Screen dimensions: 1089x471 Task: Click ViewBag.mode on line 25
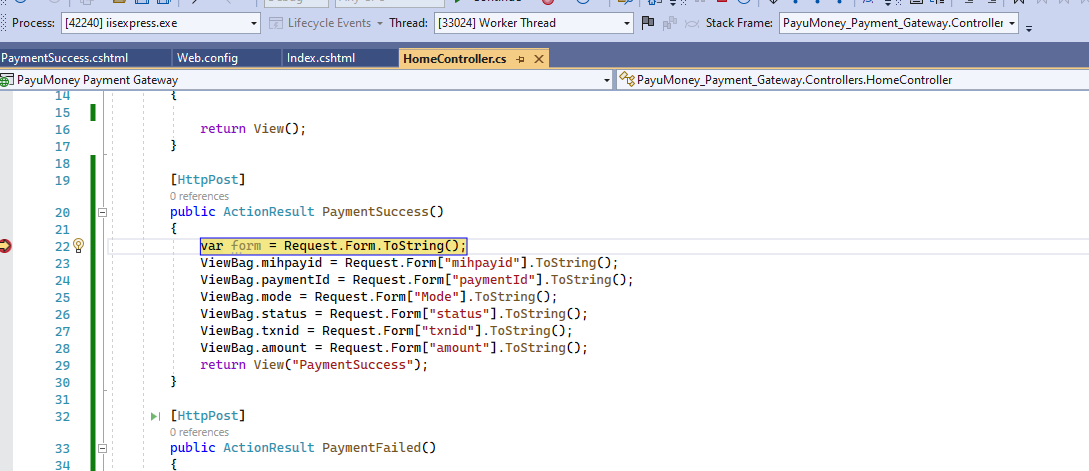coord(253,297)
